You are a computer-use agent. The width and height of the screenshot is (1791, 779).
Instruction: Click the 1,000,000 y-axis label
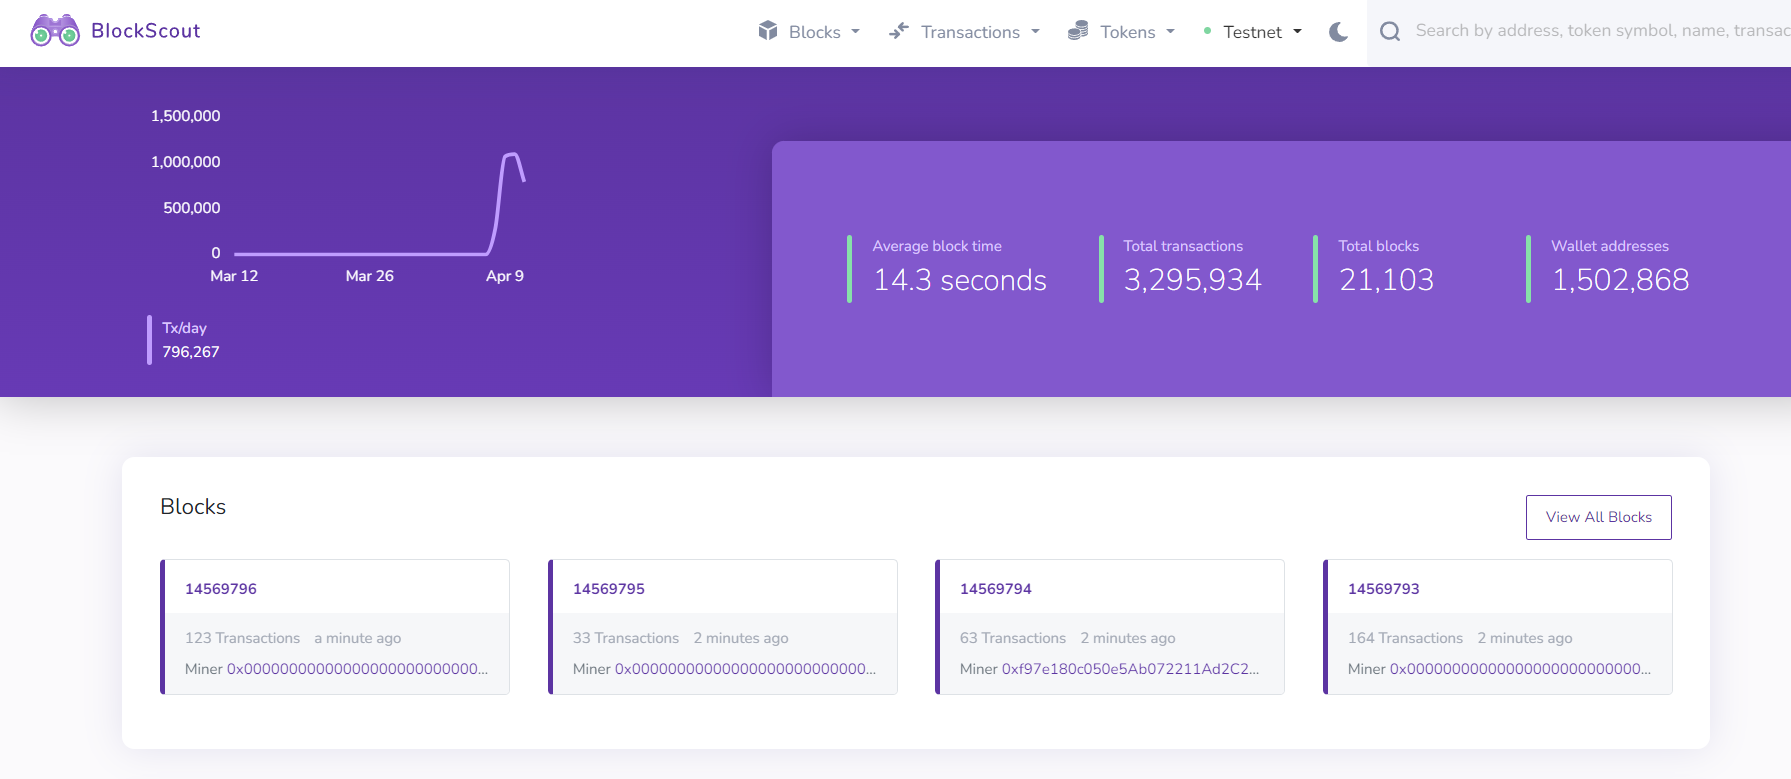tap(186, 162)
